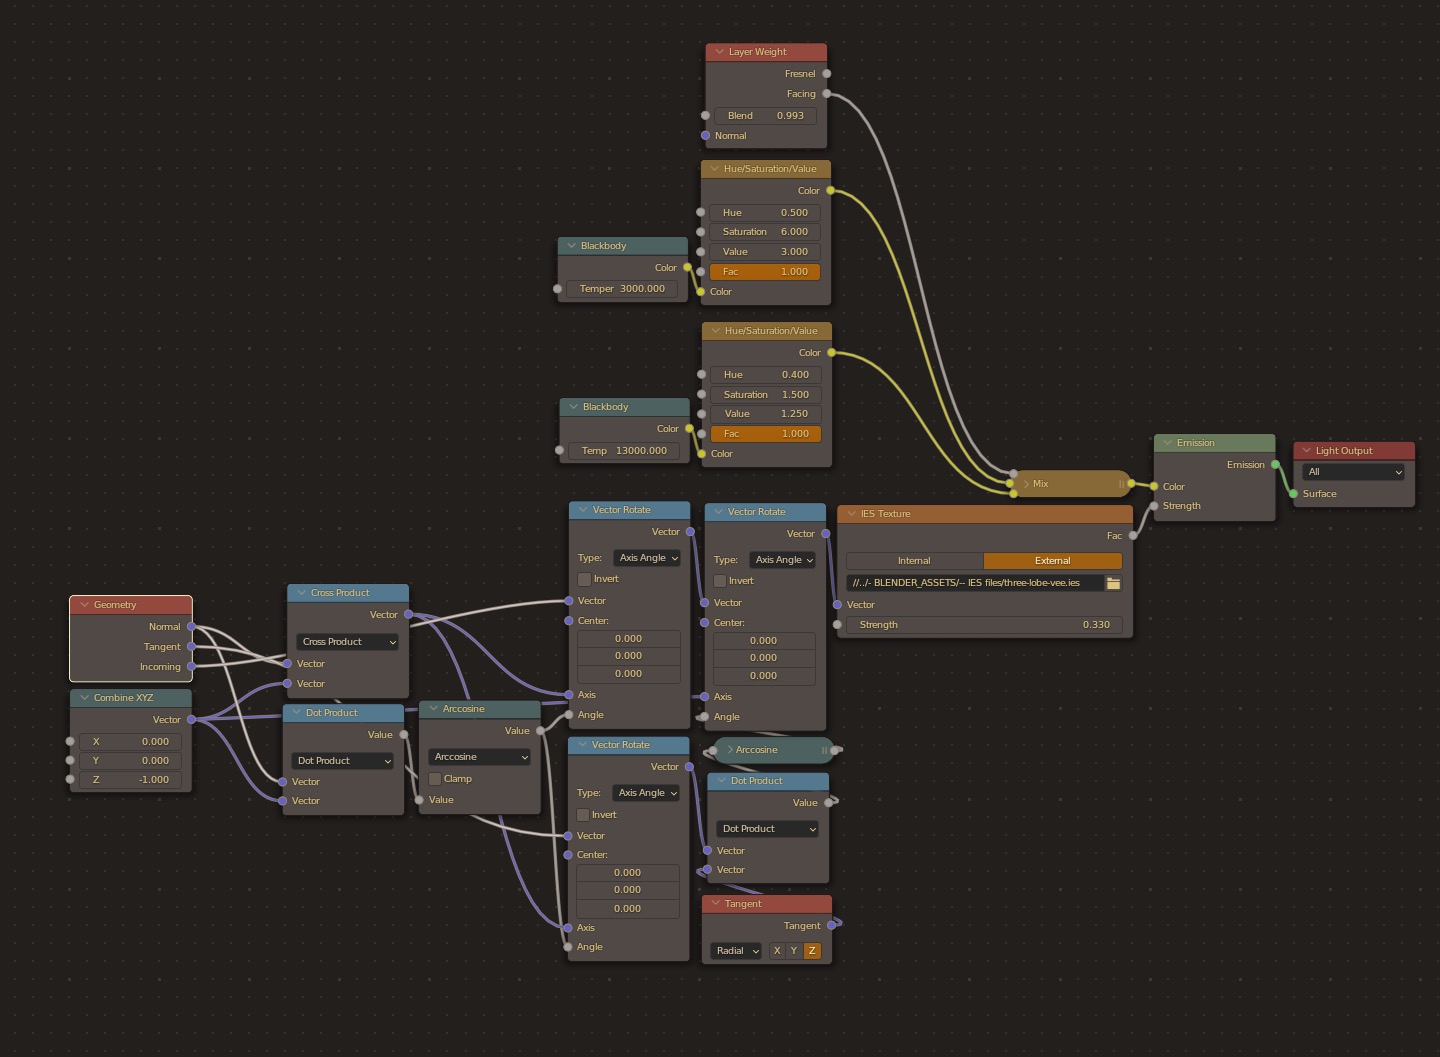Open the Arccosine operation dropdown
Screen dimensions: 1440x1057
tap(480, 757)
